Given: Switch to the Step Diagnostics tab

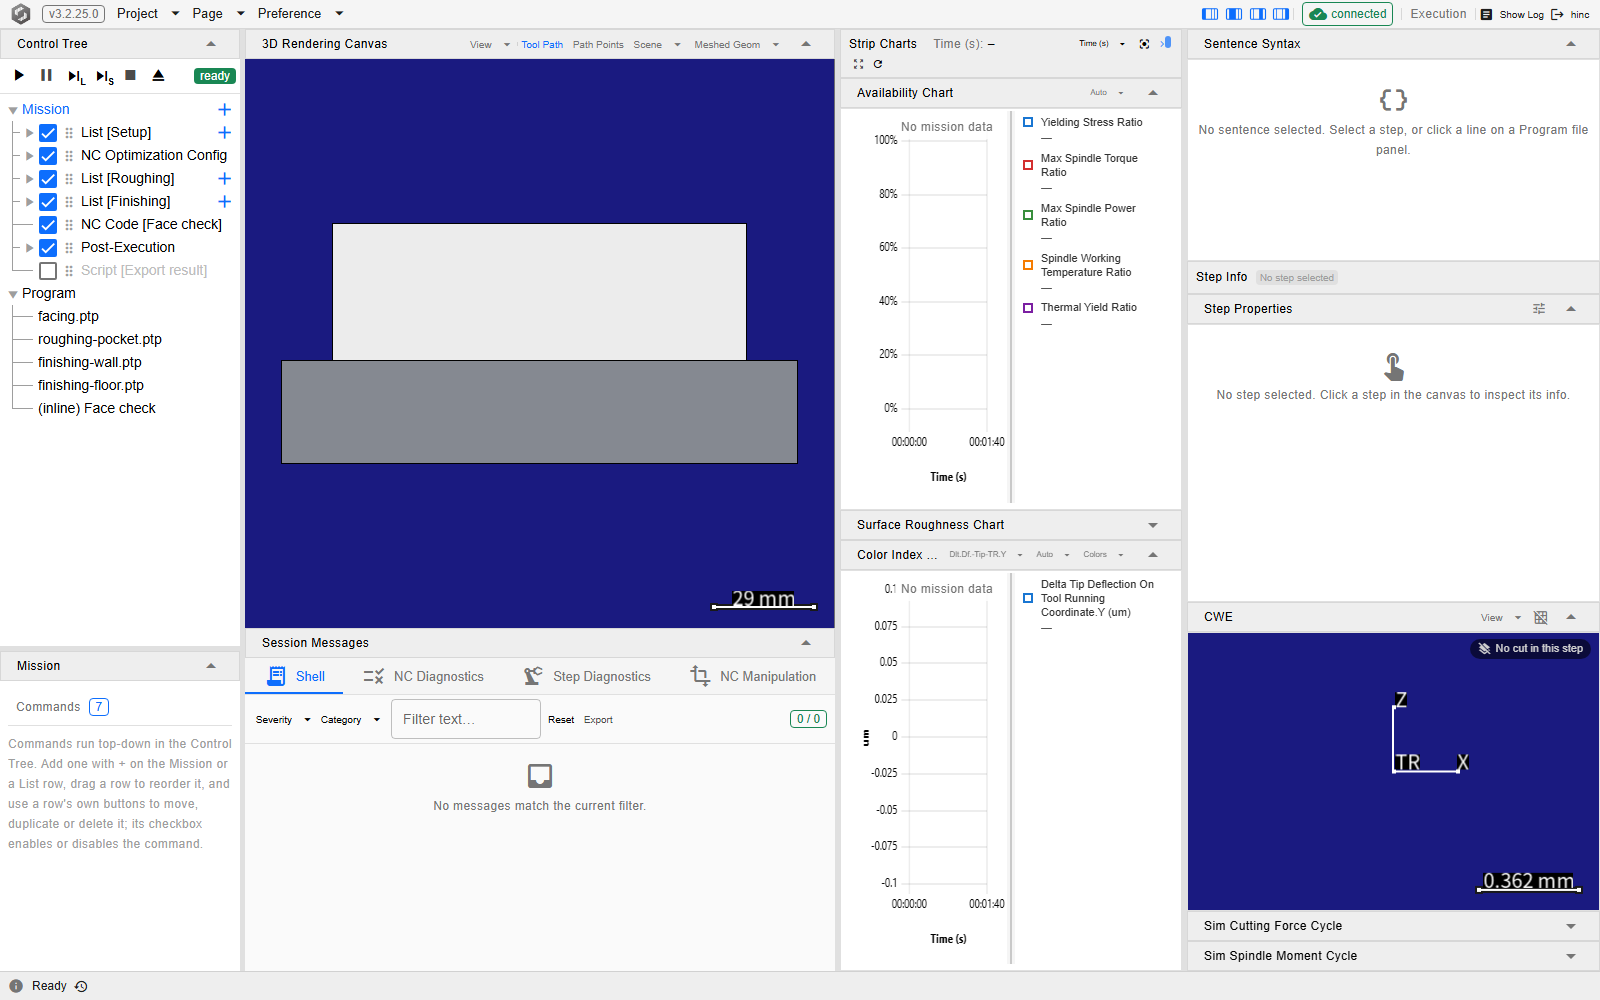Looking at the screenshot, I should pyautogui.click(x=587, y=677).
